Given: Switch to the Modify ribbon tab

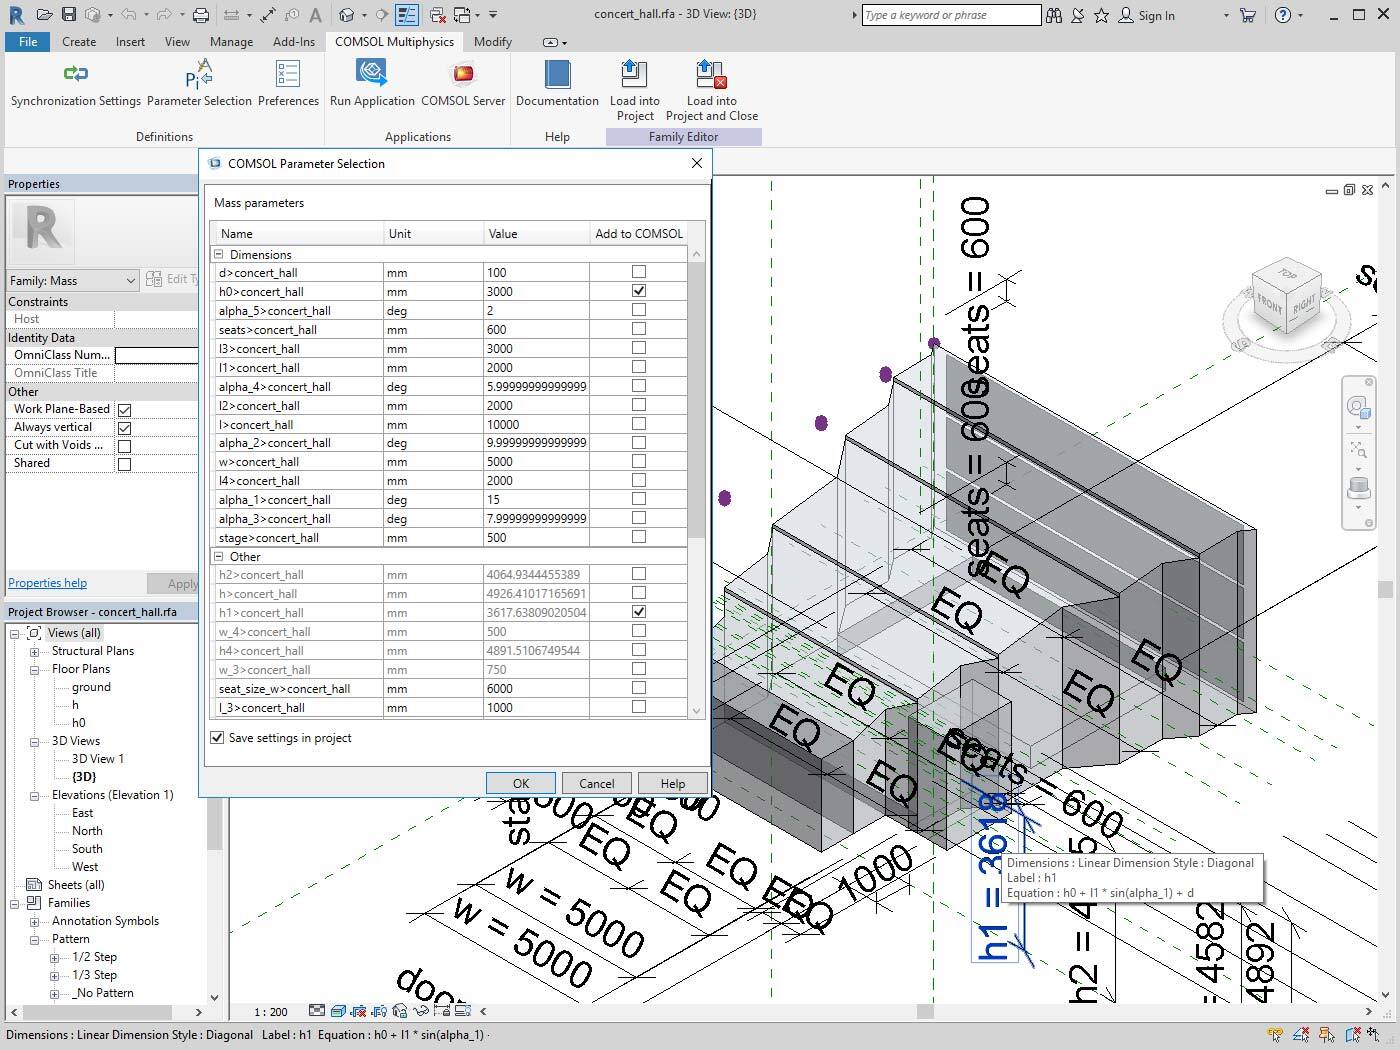Looking at the screenshot, I should (492, 41).
